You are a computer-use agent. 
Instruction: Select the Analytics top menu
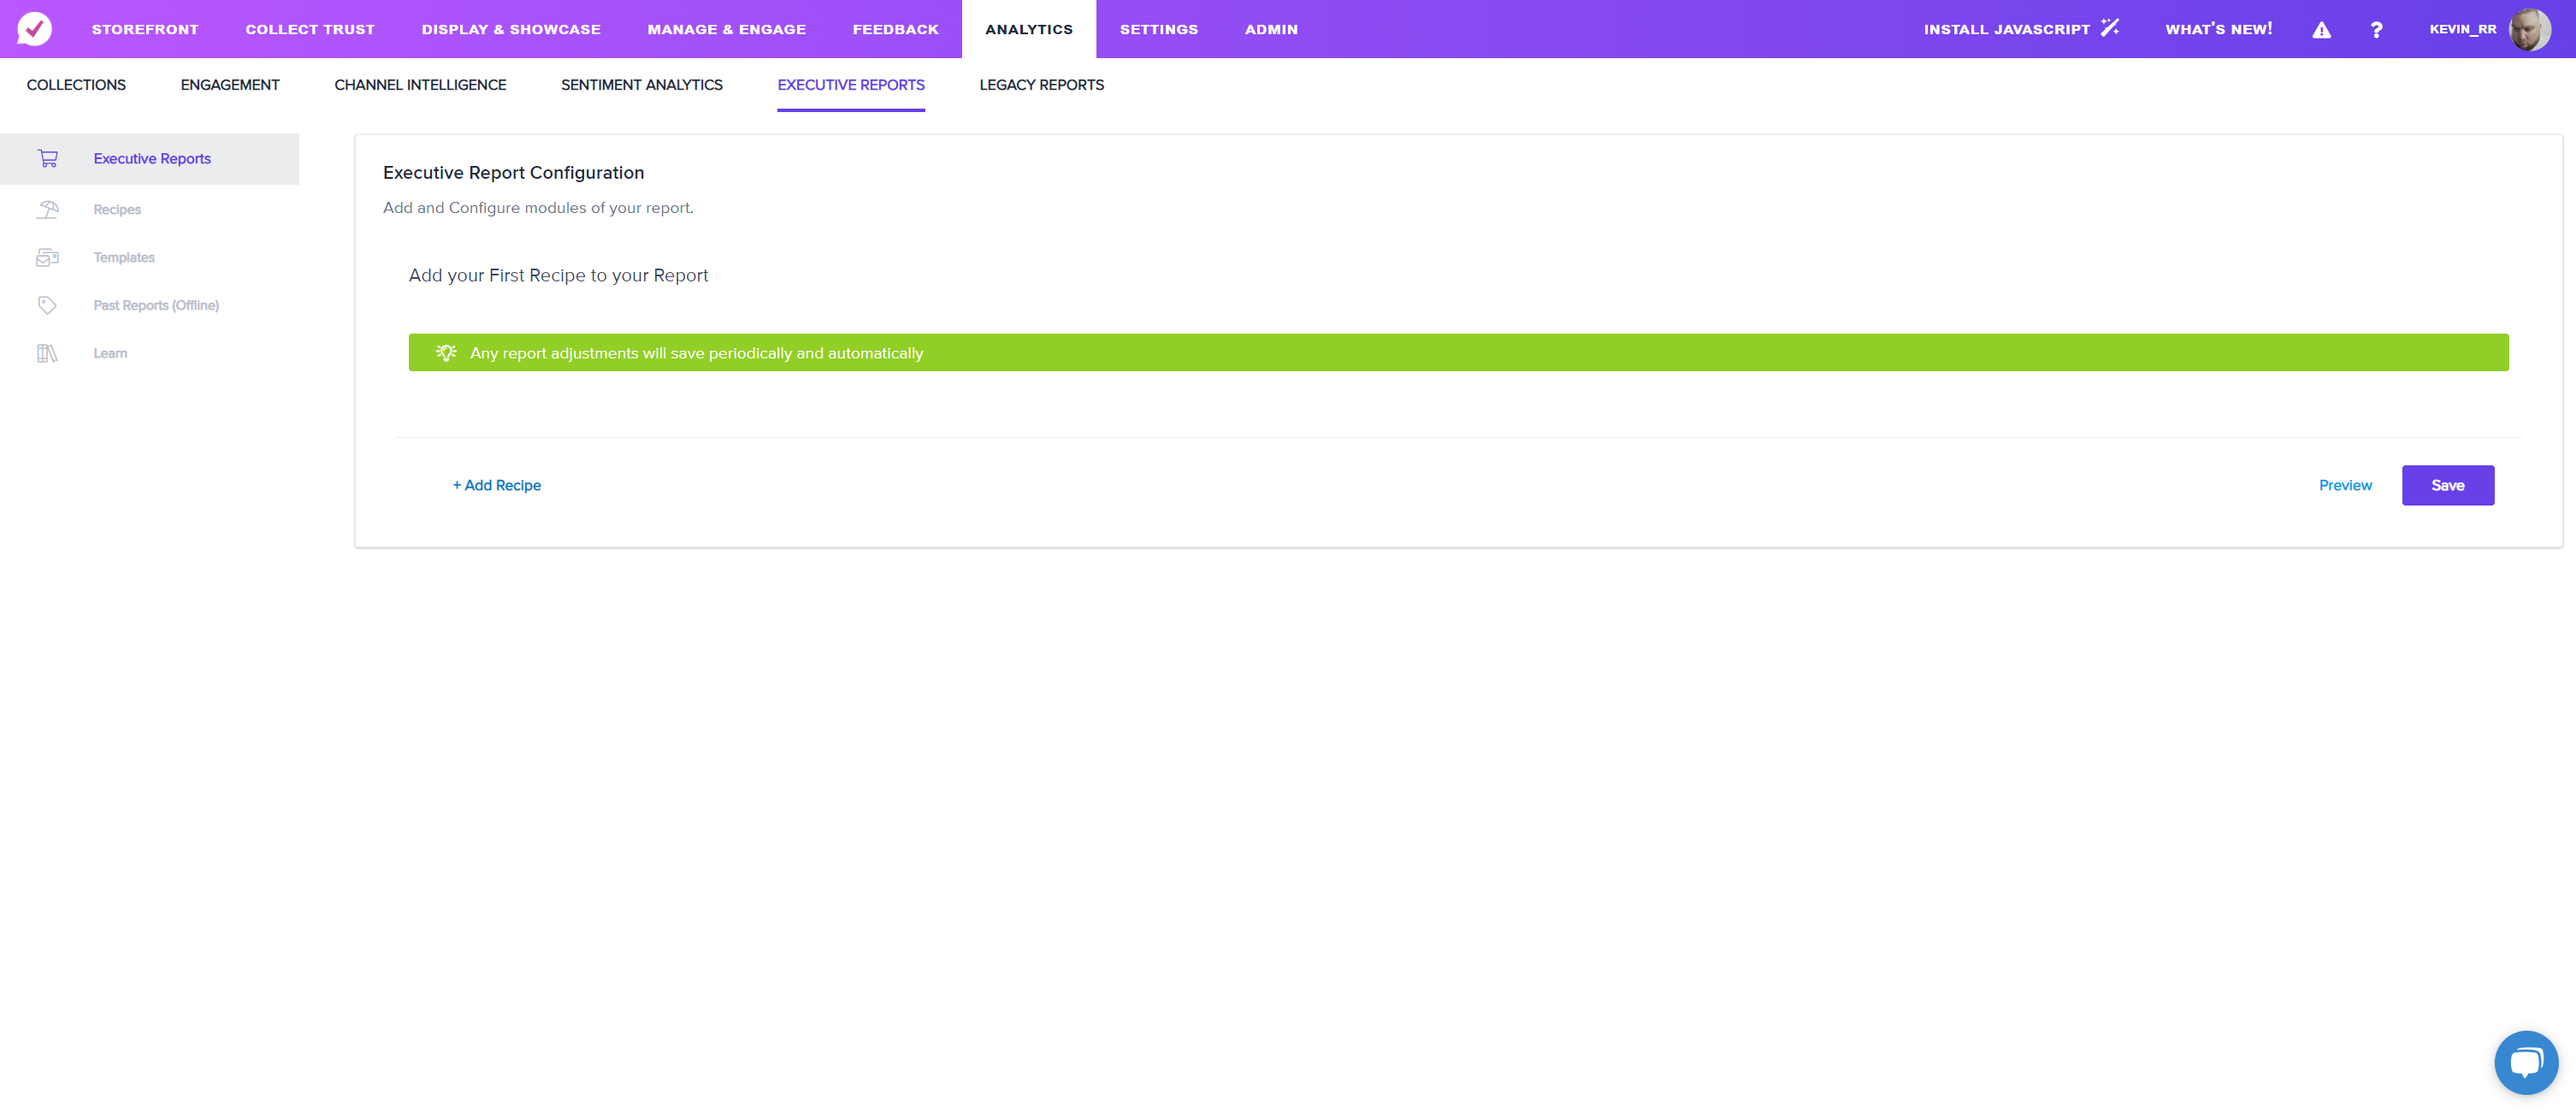1028,29
